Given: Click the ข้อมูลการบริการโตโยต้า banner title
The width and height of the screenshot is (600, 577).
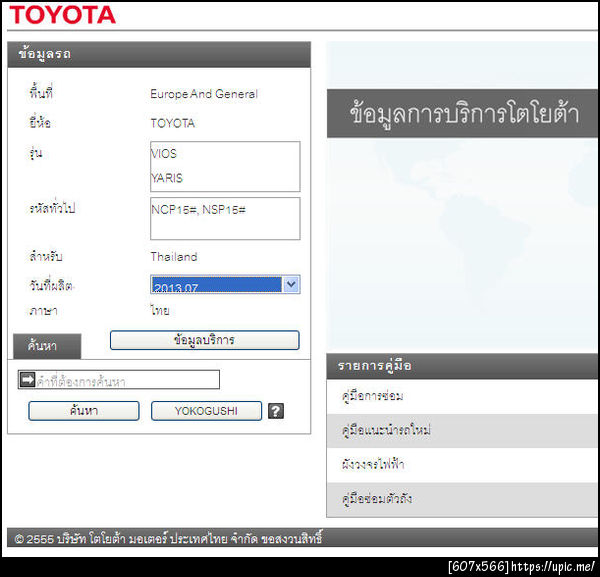Looking at the screenshot, I should (464, 114).
